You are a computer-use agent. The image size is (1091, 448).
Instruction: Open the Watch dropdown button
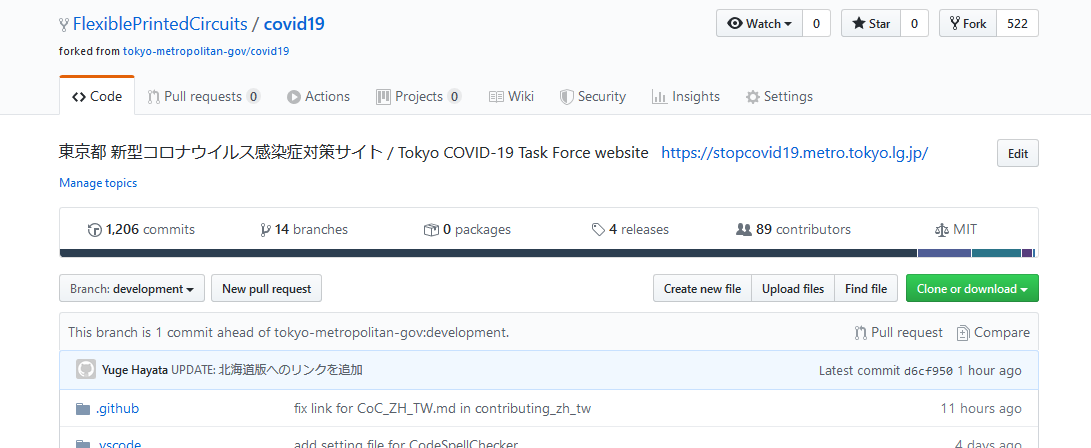click(x=759, y=24)
